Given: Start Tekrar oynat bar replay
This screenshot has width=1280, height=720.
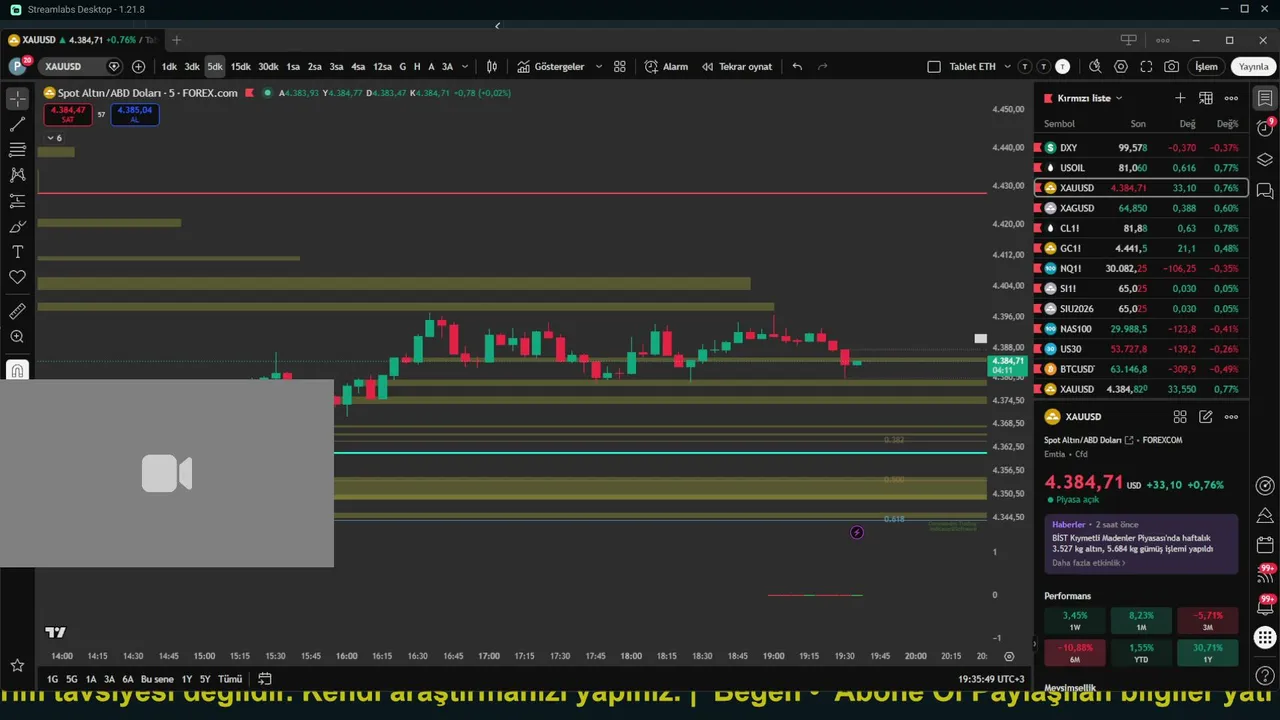Looking at the screenshot, I should pyautogui.click(x=737, y=67).
